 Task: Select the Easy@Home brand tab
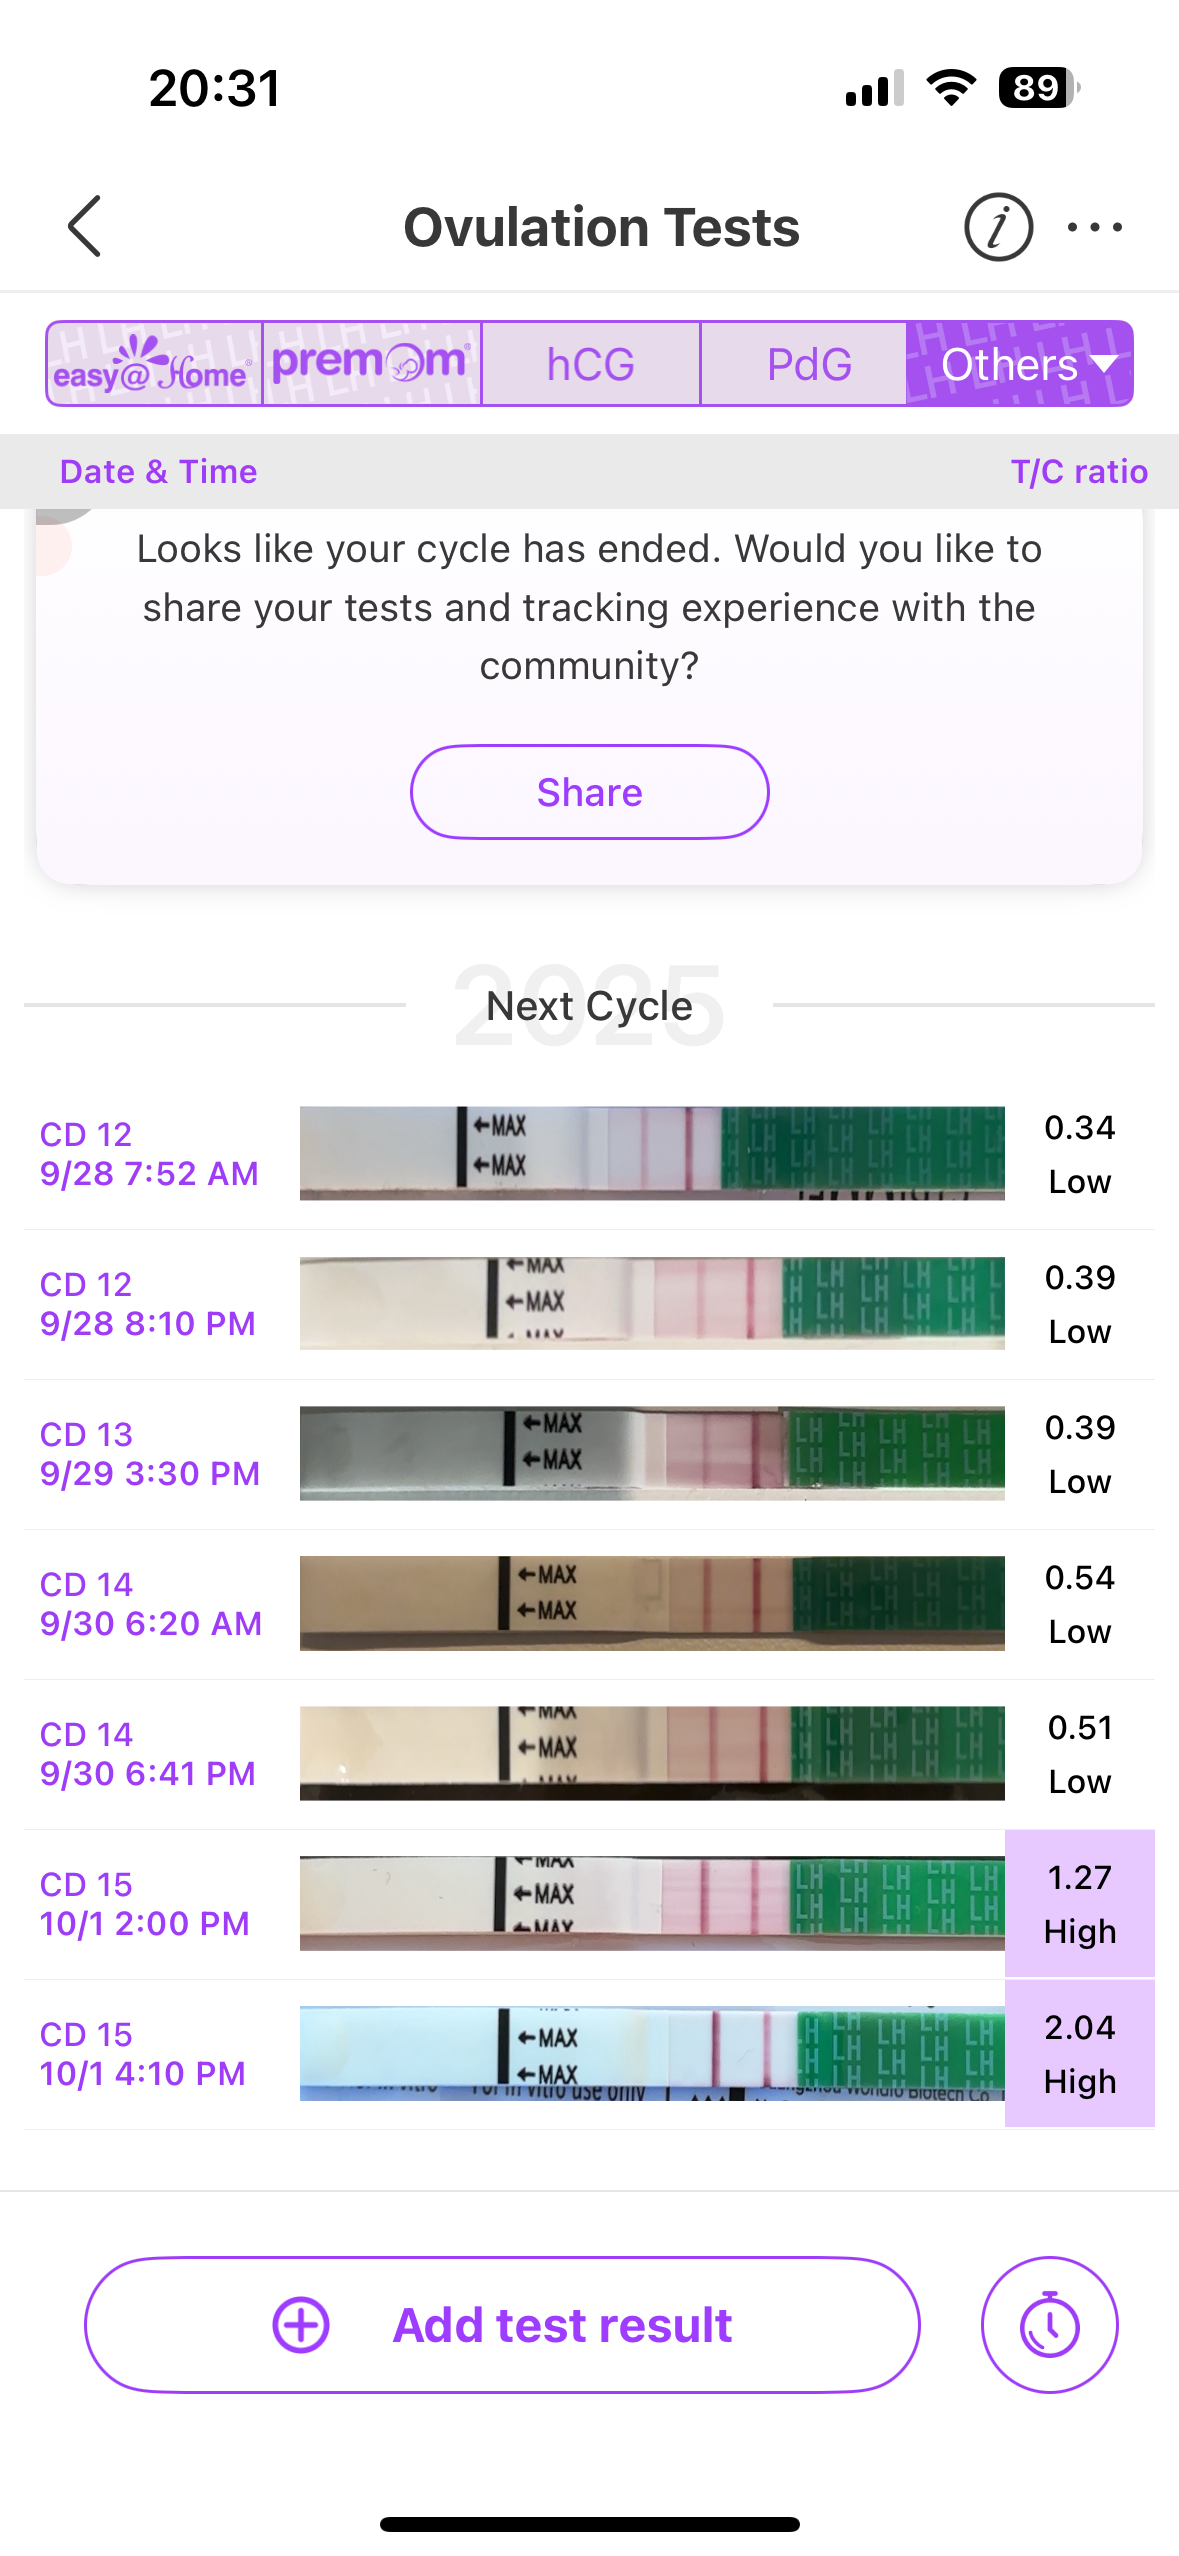[154, 364]
